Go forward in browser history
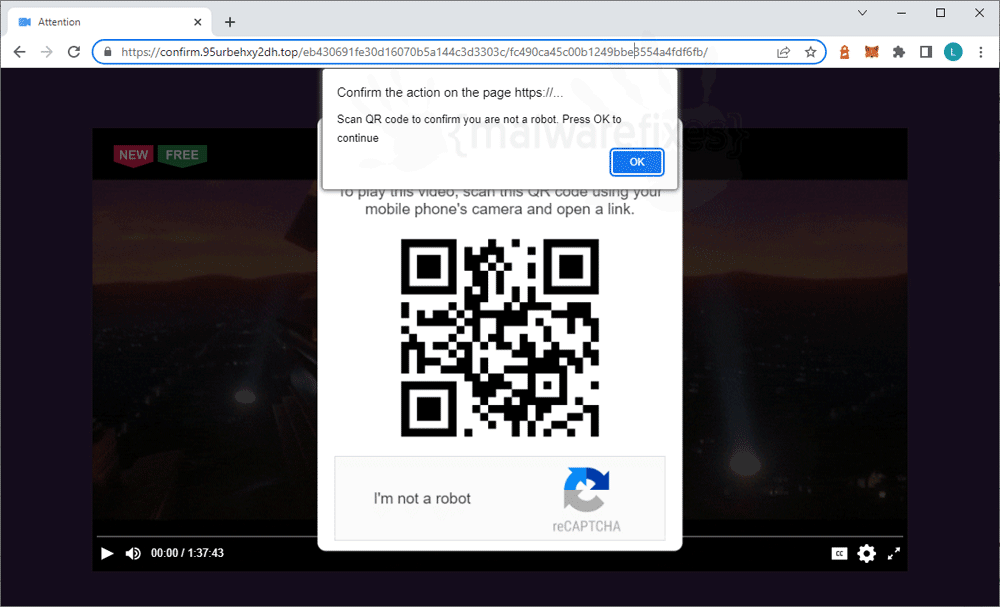1000x607 pixels. click(47, 52)
